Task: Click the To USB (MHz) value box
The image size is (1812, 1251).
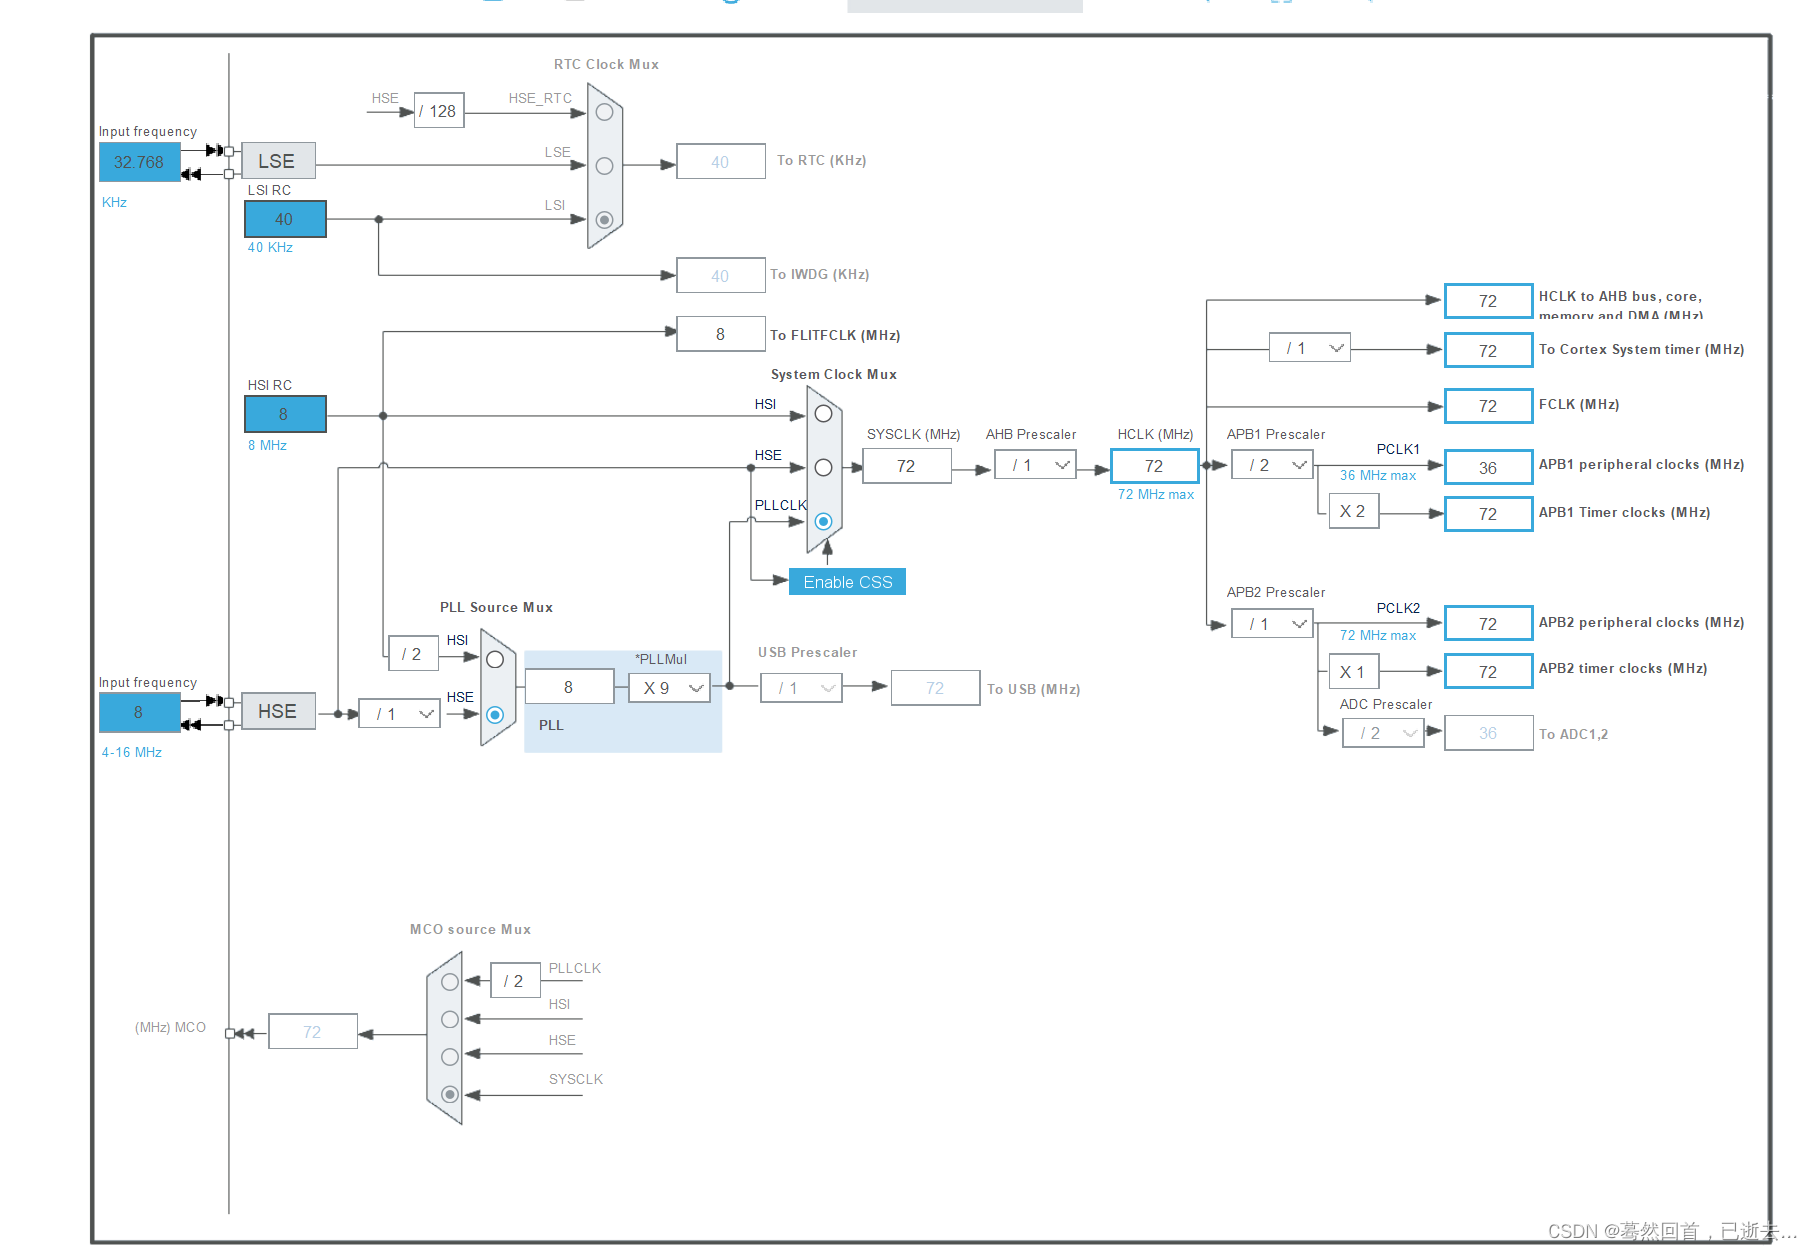Action: coord(935,688)
